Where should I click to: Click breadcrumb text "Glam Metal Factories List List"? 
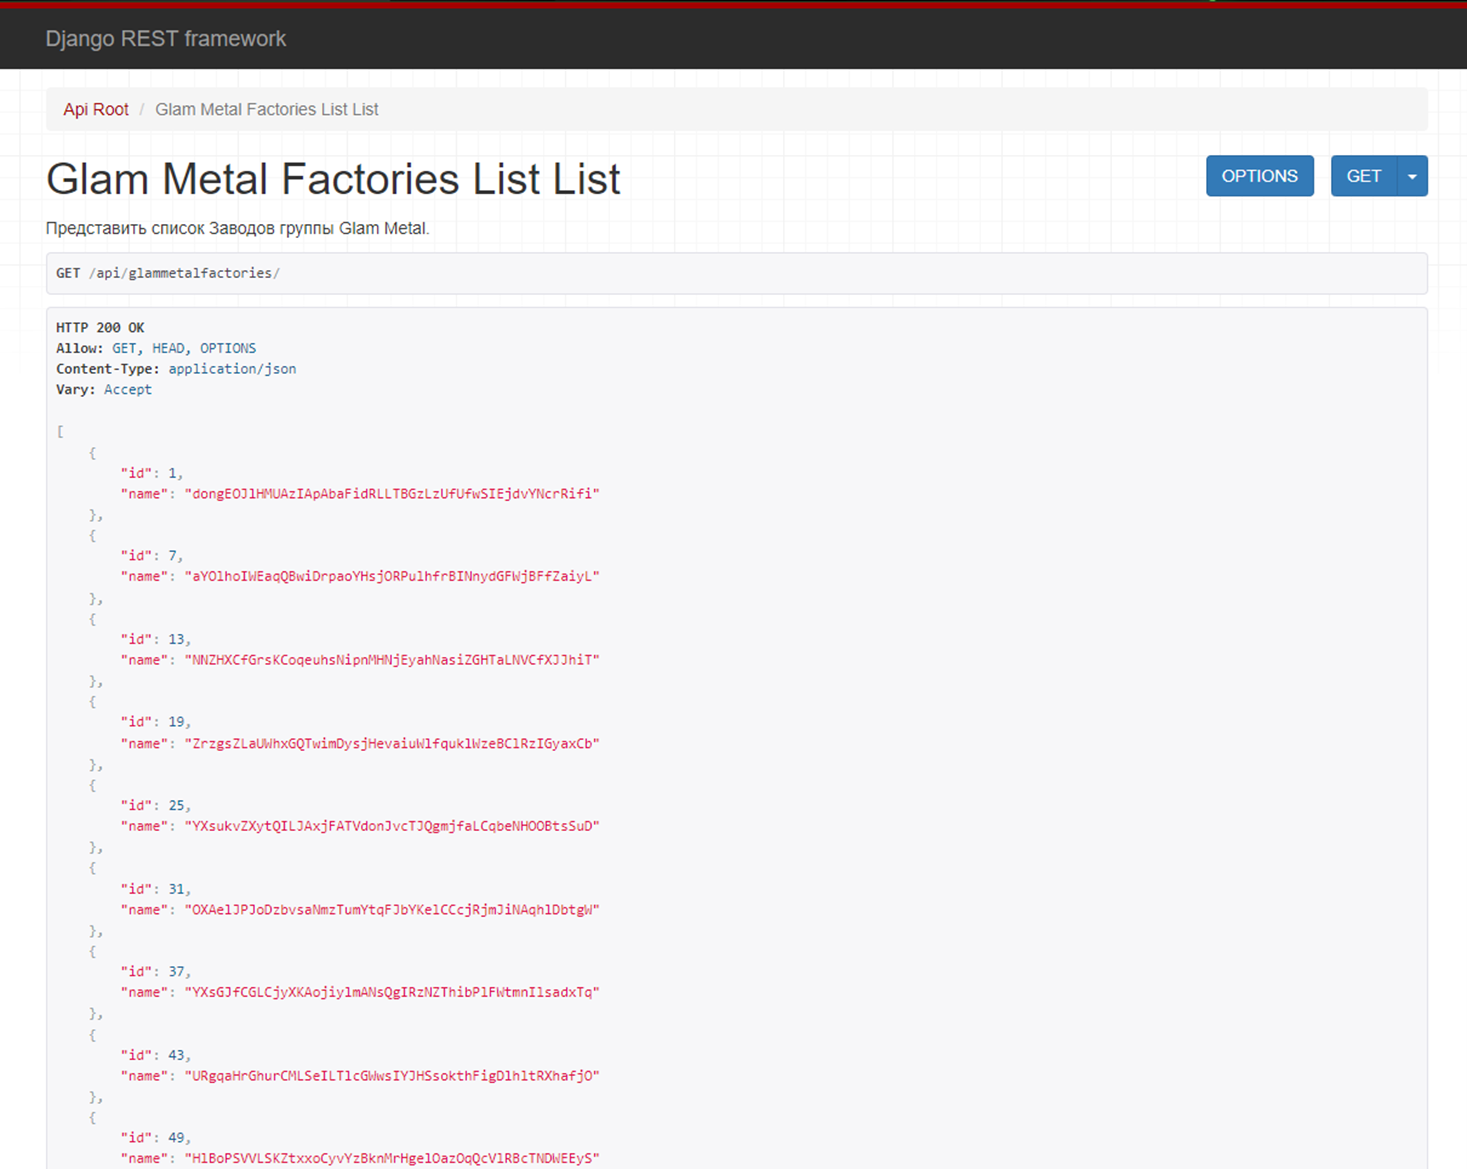267,110
